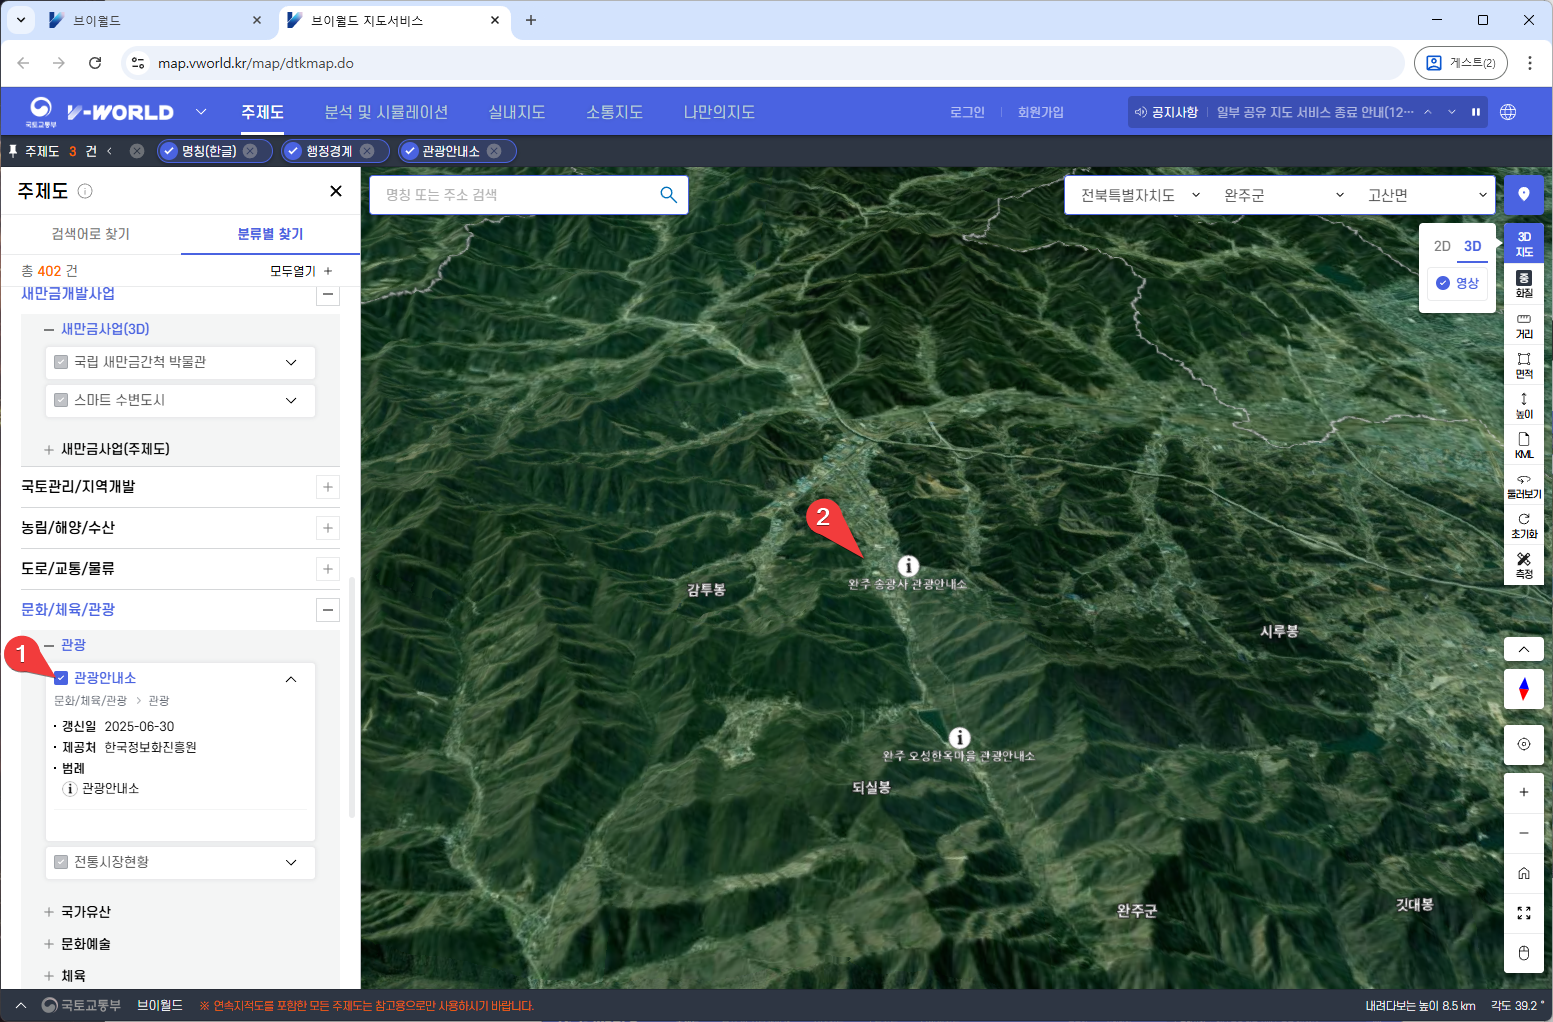Expand the 국가유산 tree node
The image size is (1553, 1022).
pyautogui.click(x=49, y=912)
